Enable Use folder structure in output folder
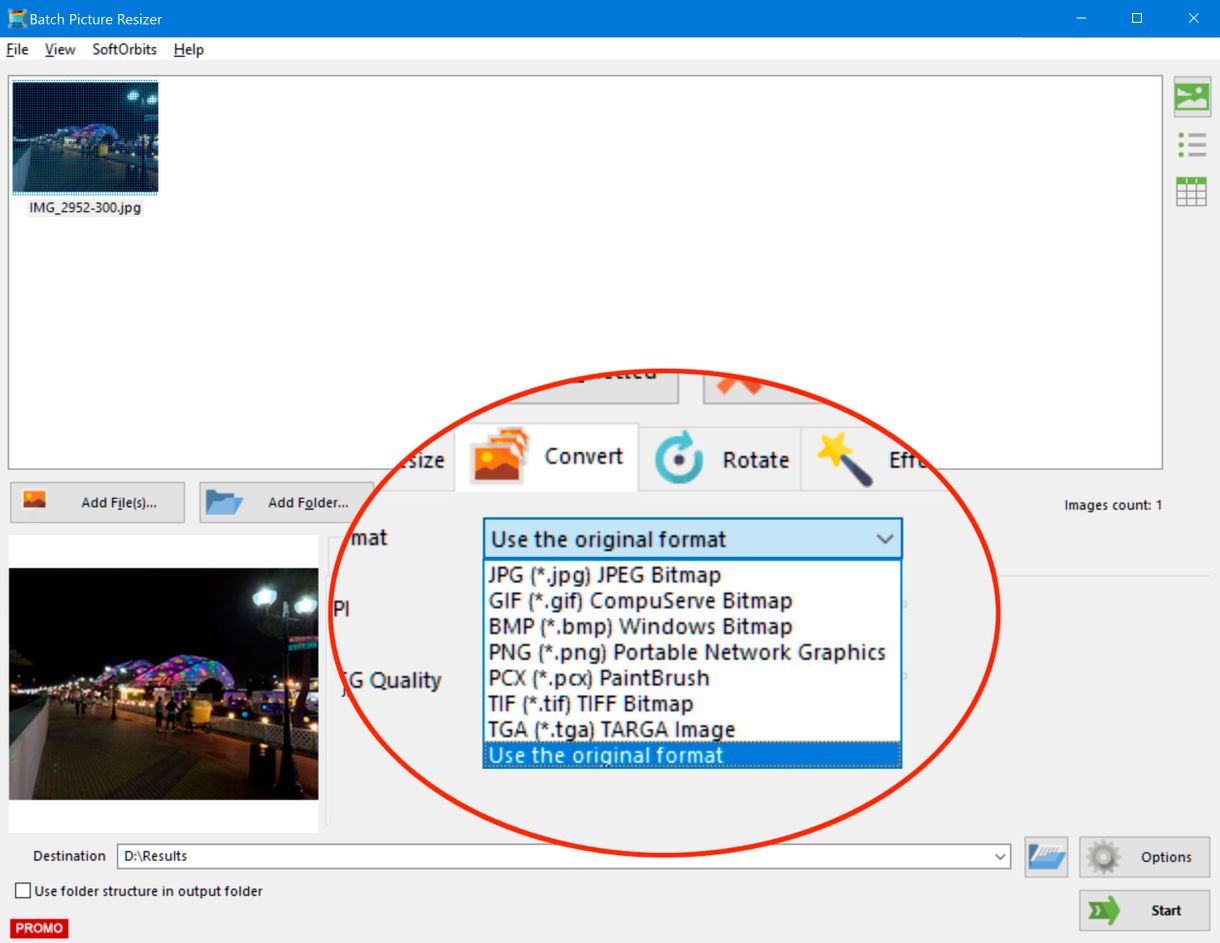Image resolution: width=1220 pixels, height=943 pixels. point(21,890)
